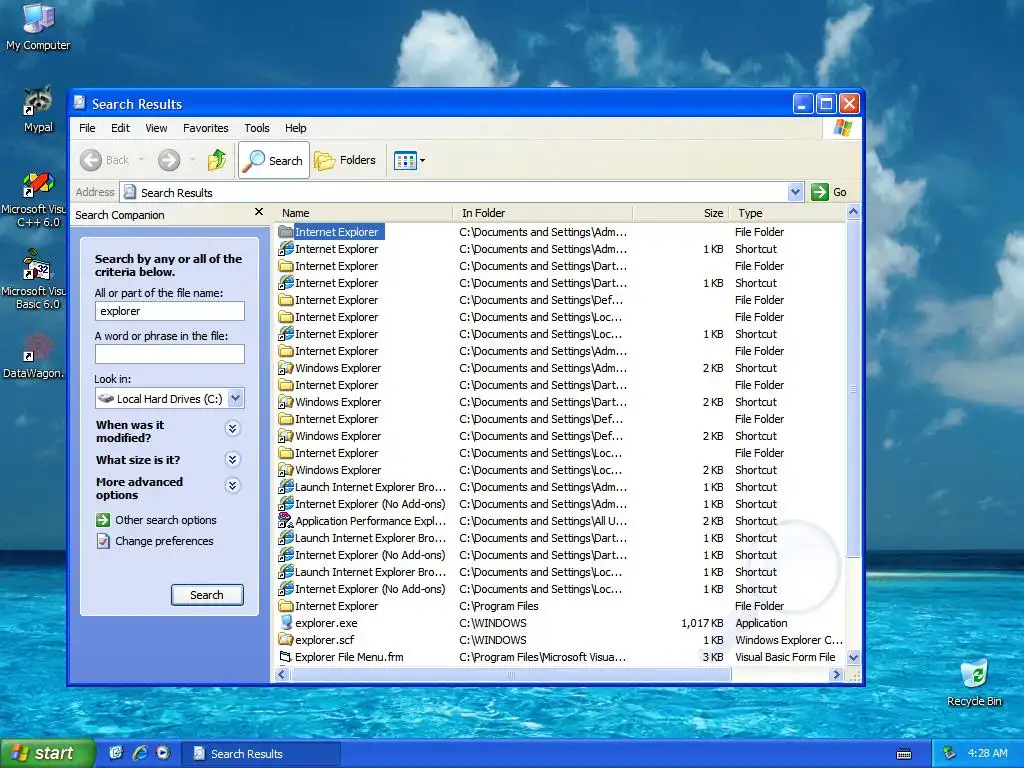Sort results by Type column
The height and width of the screenshot is (768, 1024).
(788, 213)
